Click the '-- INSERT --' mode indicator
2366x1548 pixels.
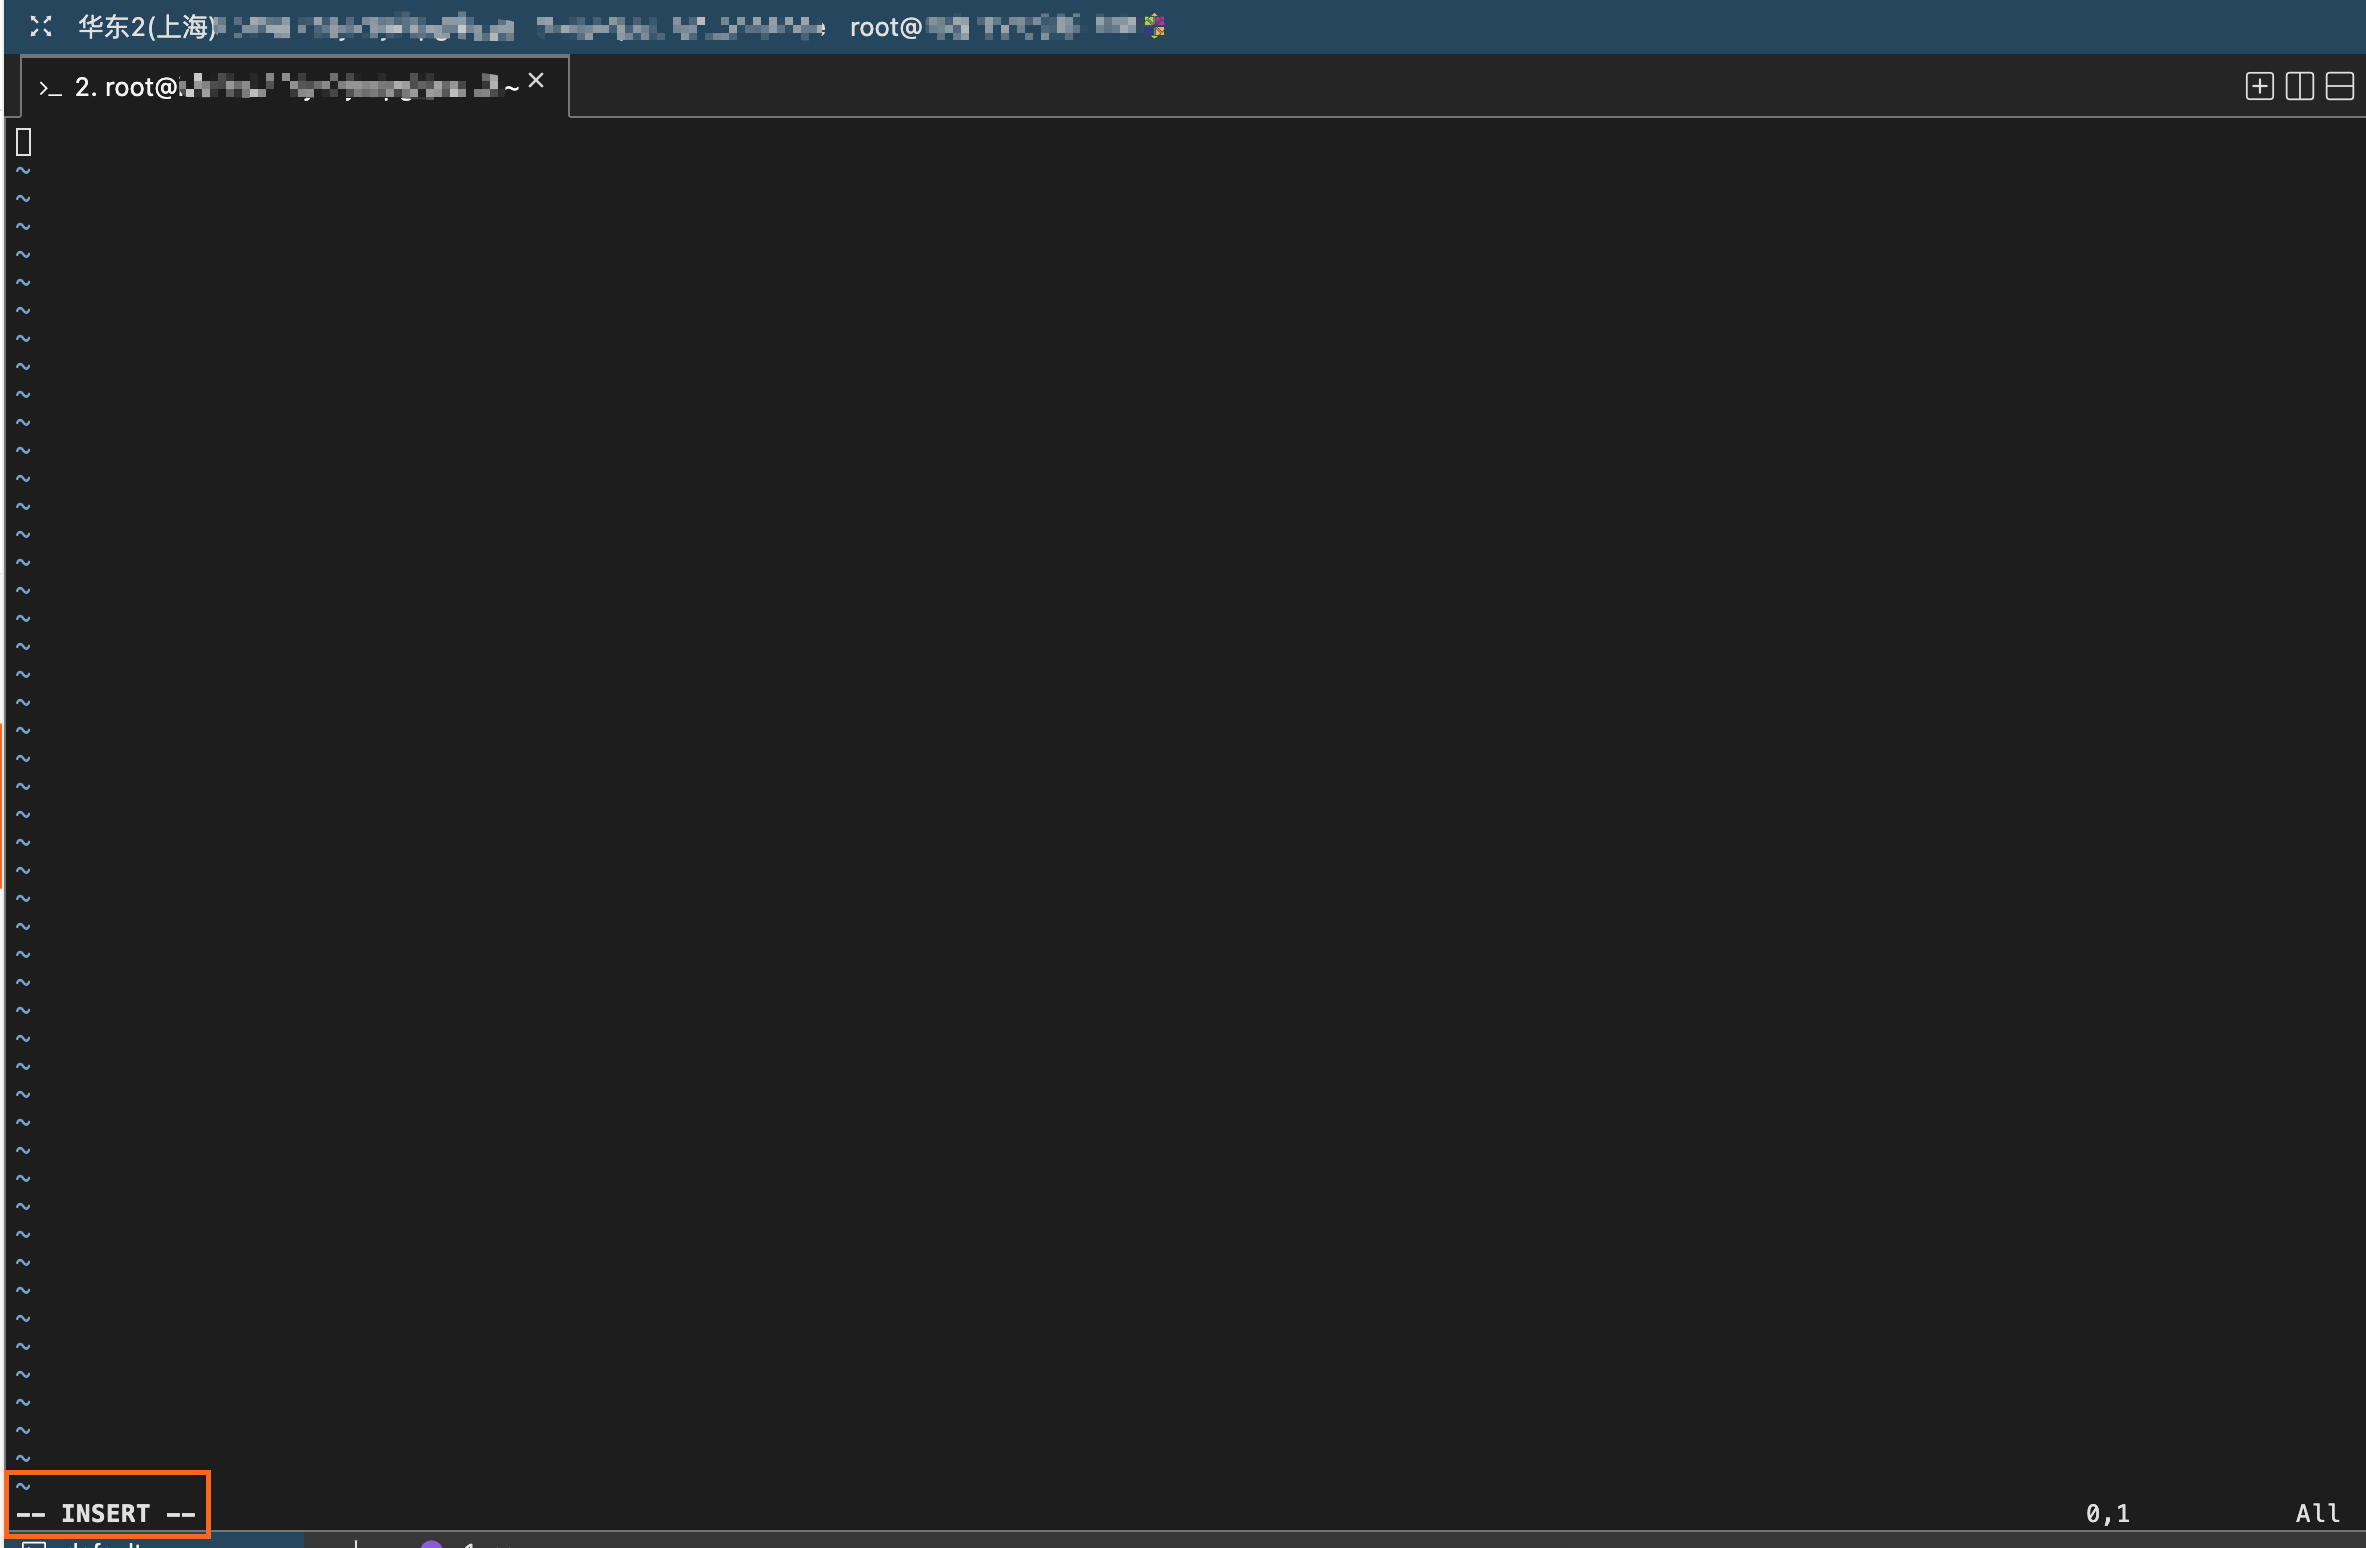[106, 1513]
